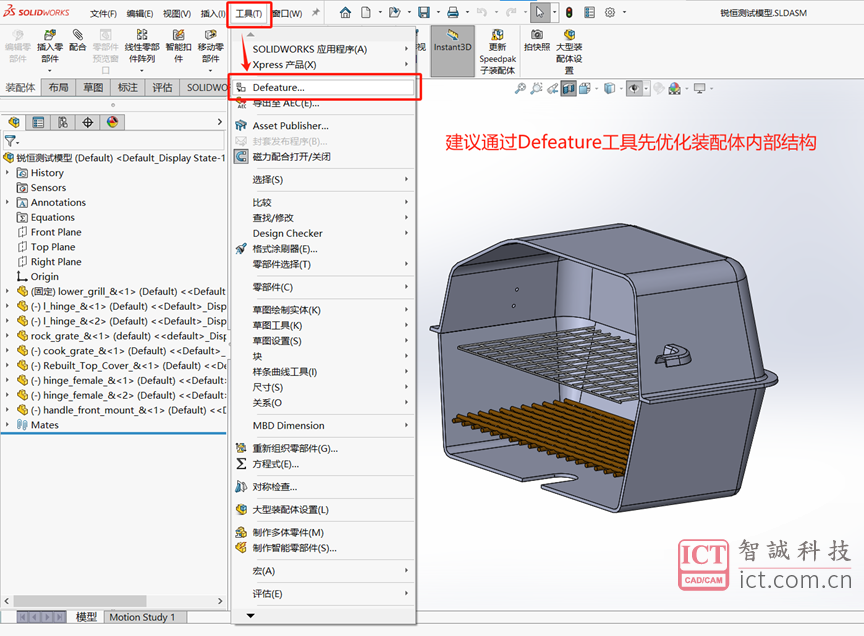Open the 视图(V) menu
The image size is (864, 636).
[x=177, y=13]
